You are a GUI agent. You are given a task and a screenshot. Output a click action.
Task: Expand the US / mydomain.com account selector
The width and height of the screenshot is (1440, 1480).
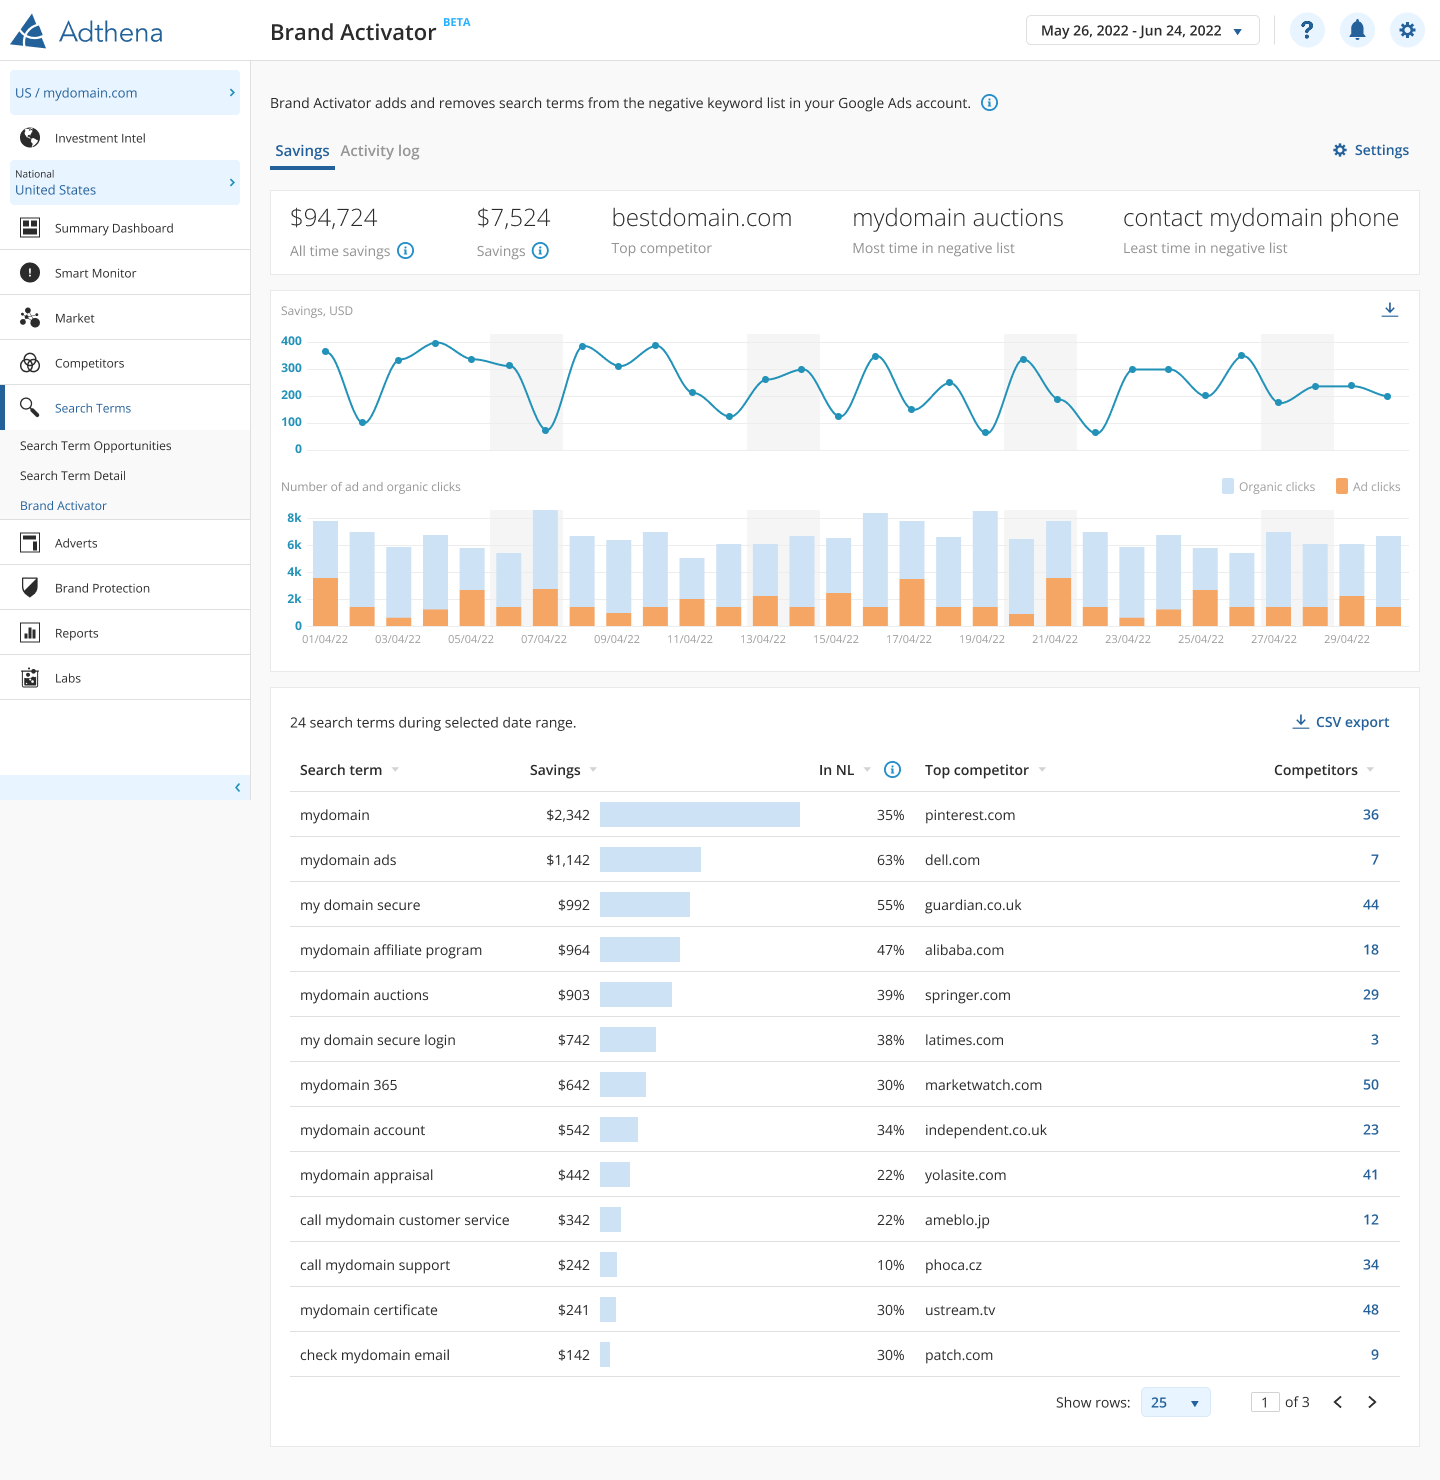pyautogui.click(x=125, y=93)
